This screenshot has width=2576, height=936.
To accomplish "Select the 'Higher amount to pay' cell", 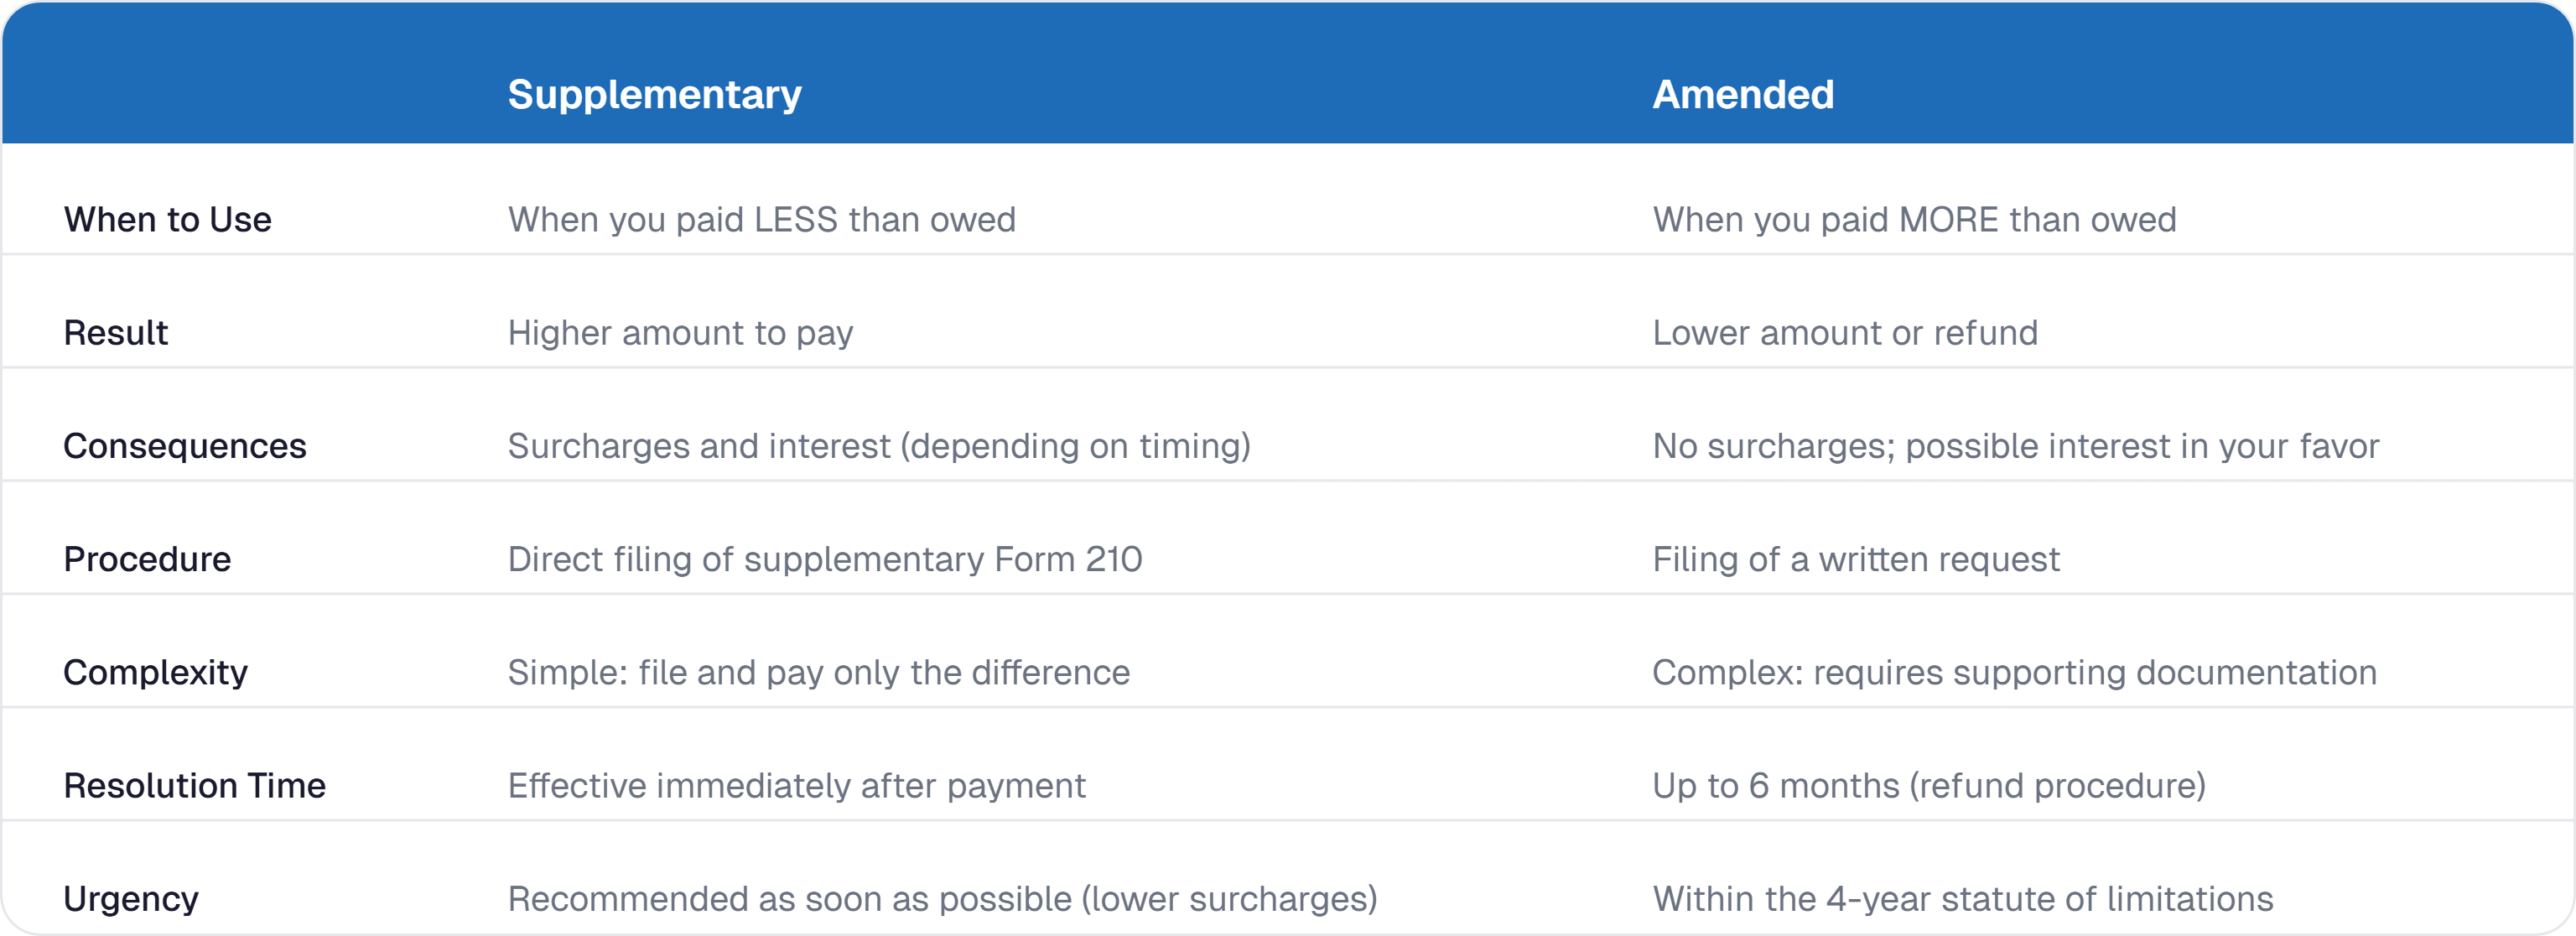I will [680, 333].
